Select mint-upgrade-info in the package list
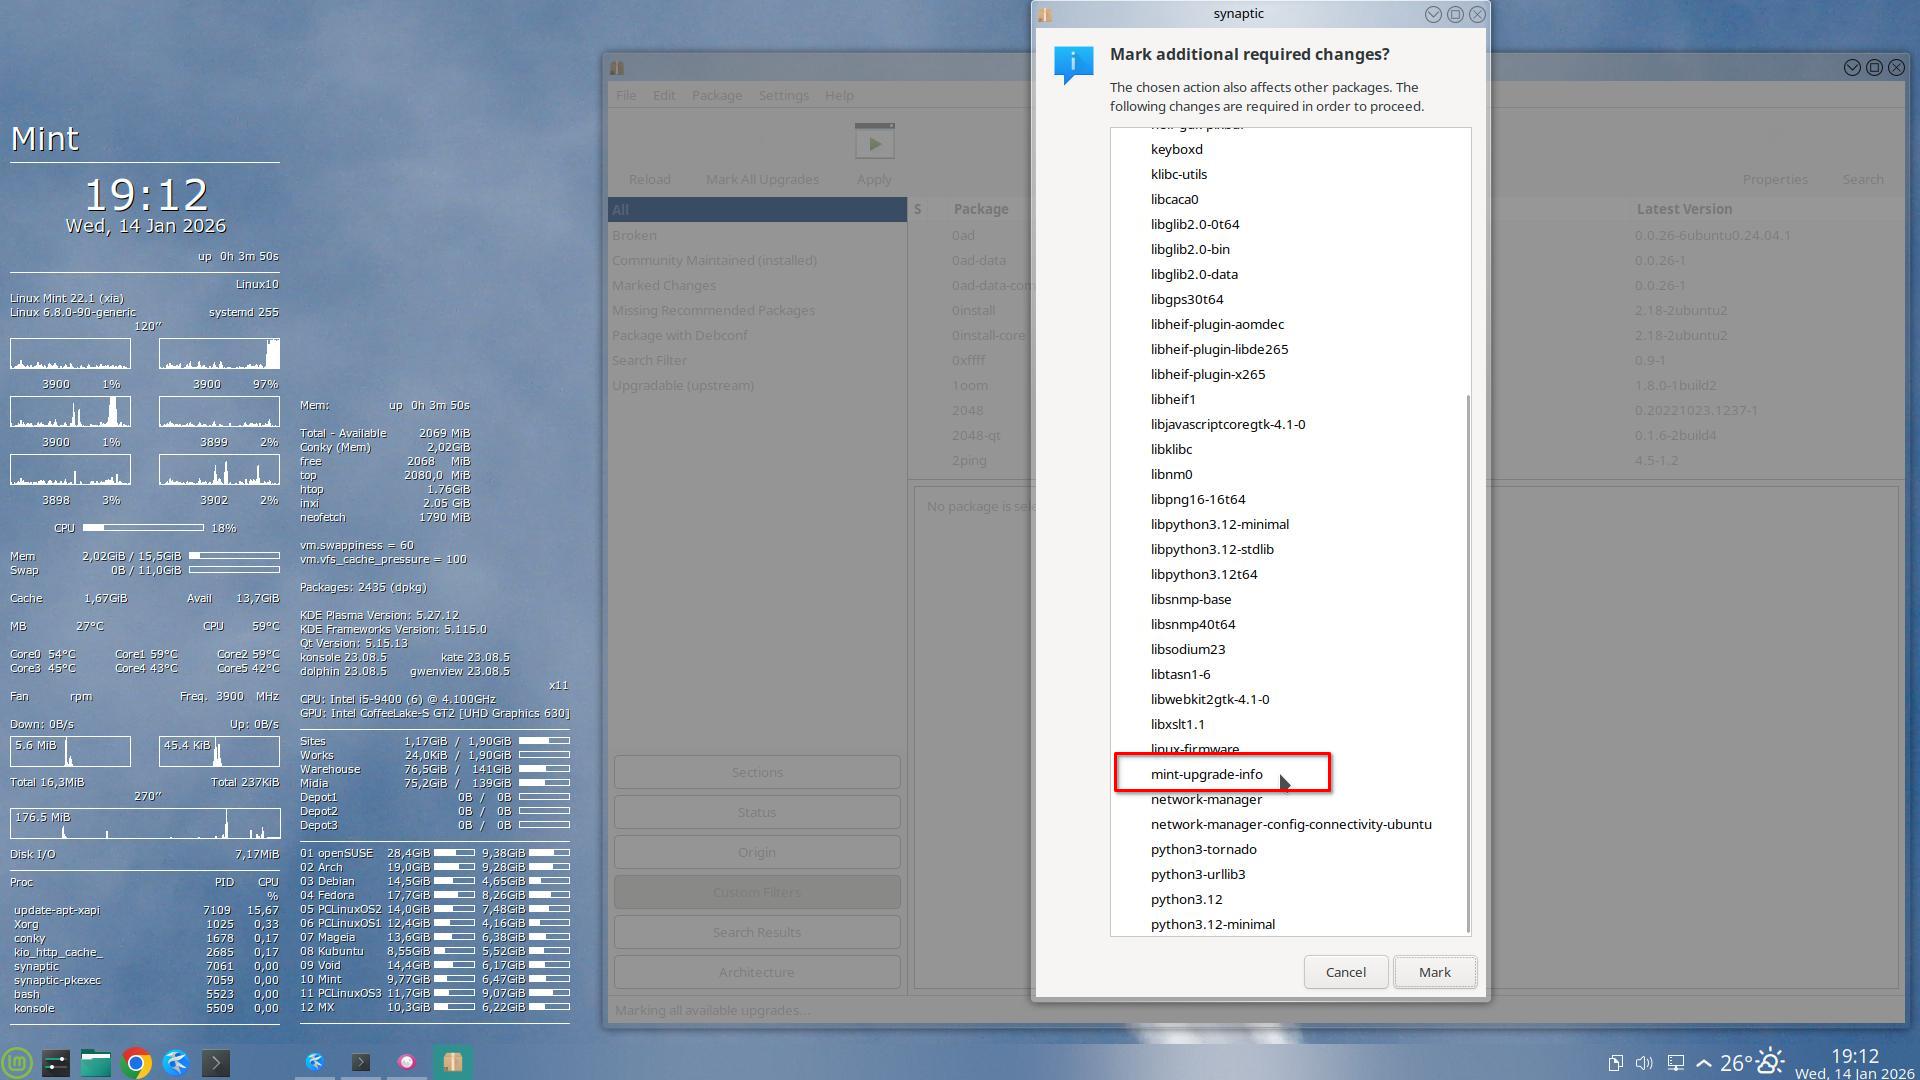Image resolution: width=1920 pixels, height=1080 pixels. click(x=1206, y=774)
